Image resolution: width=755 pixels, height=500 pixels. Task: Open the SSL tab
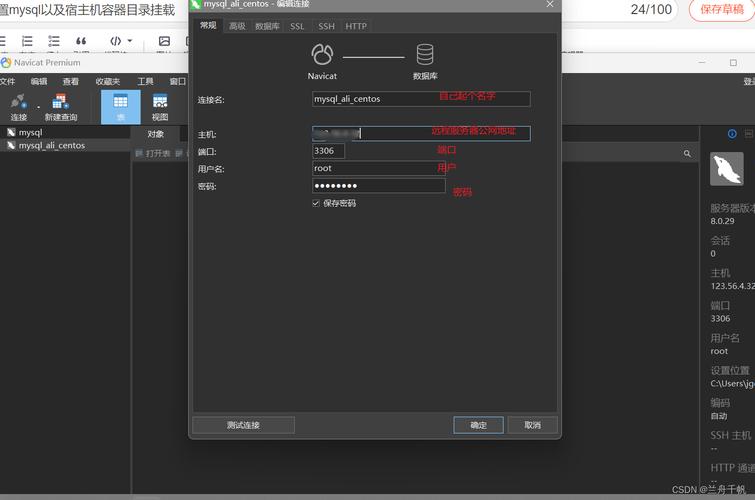297,26
